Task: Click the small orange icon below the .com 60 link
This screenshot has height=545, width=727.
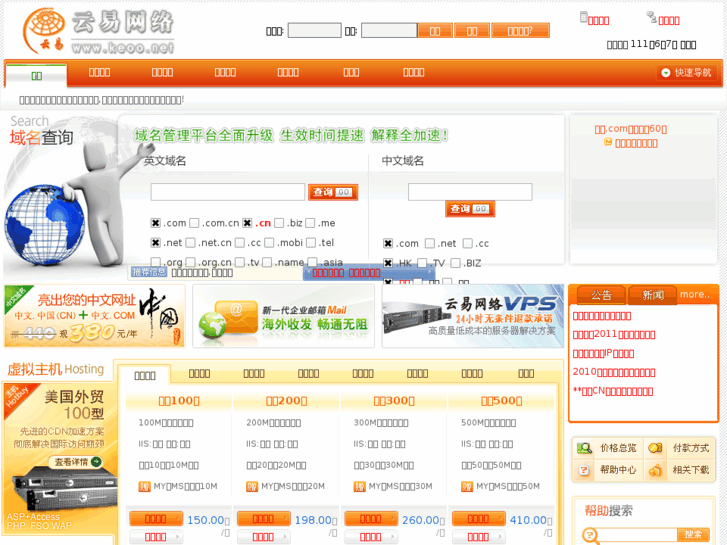Action: pos(608,142)
